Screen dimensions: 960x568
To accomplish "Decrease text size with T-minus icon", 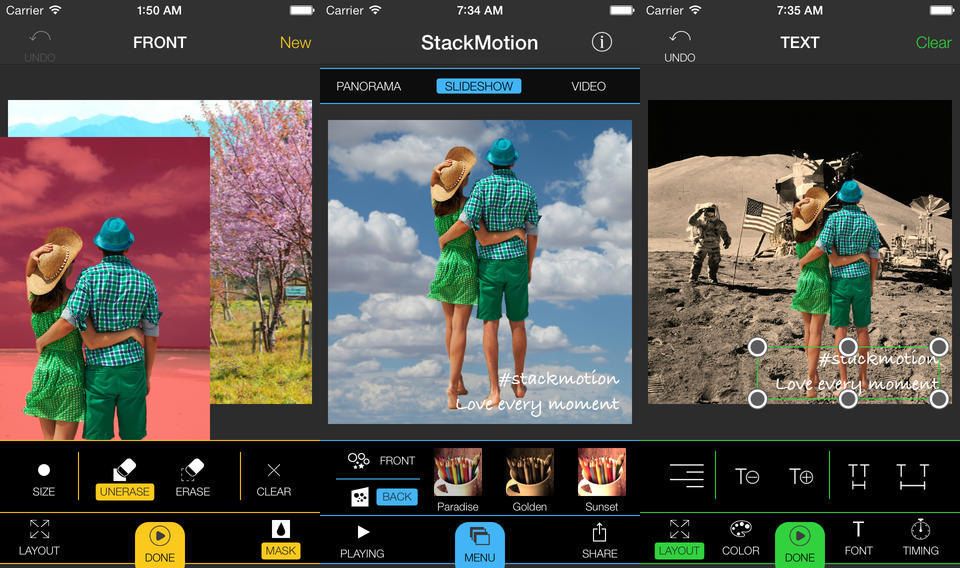I will (x=747, y=476).
